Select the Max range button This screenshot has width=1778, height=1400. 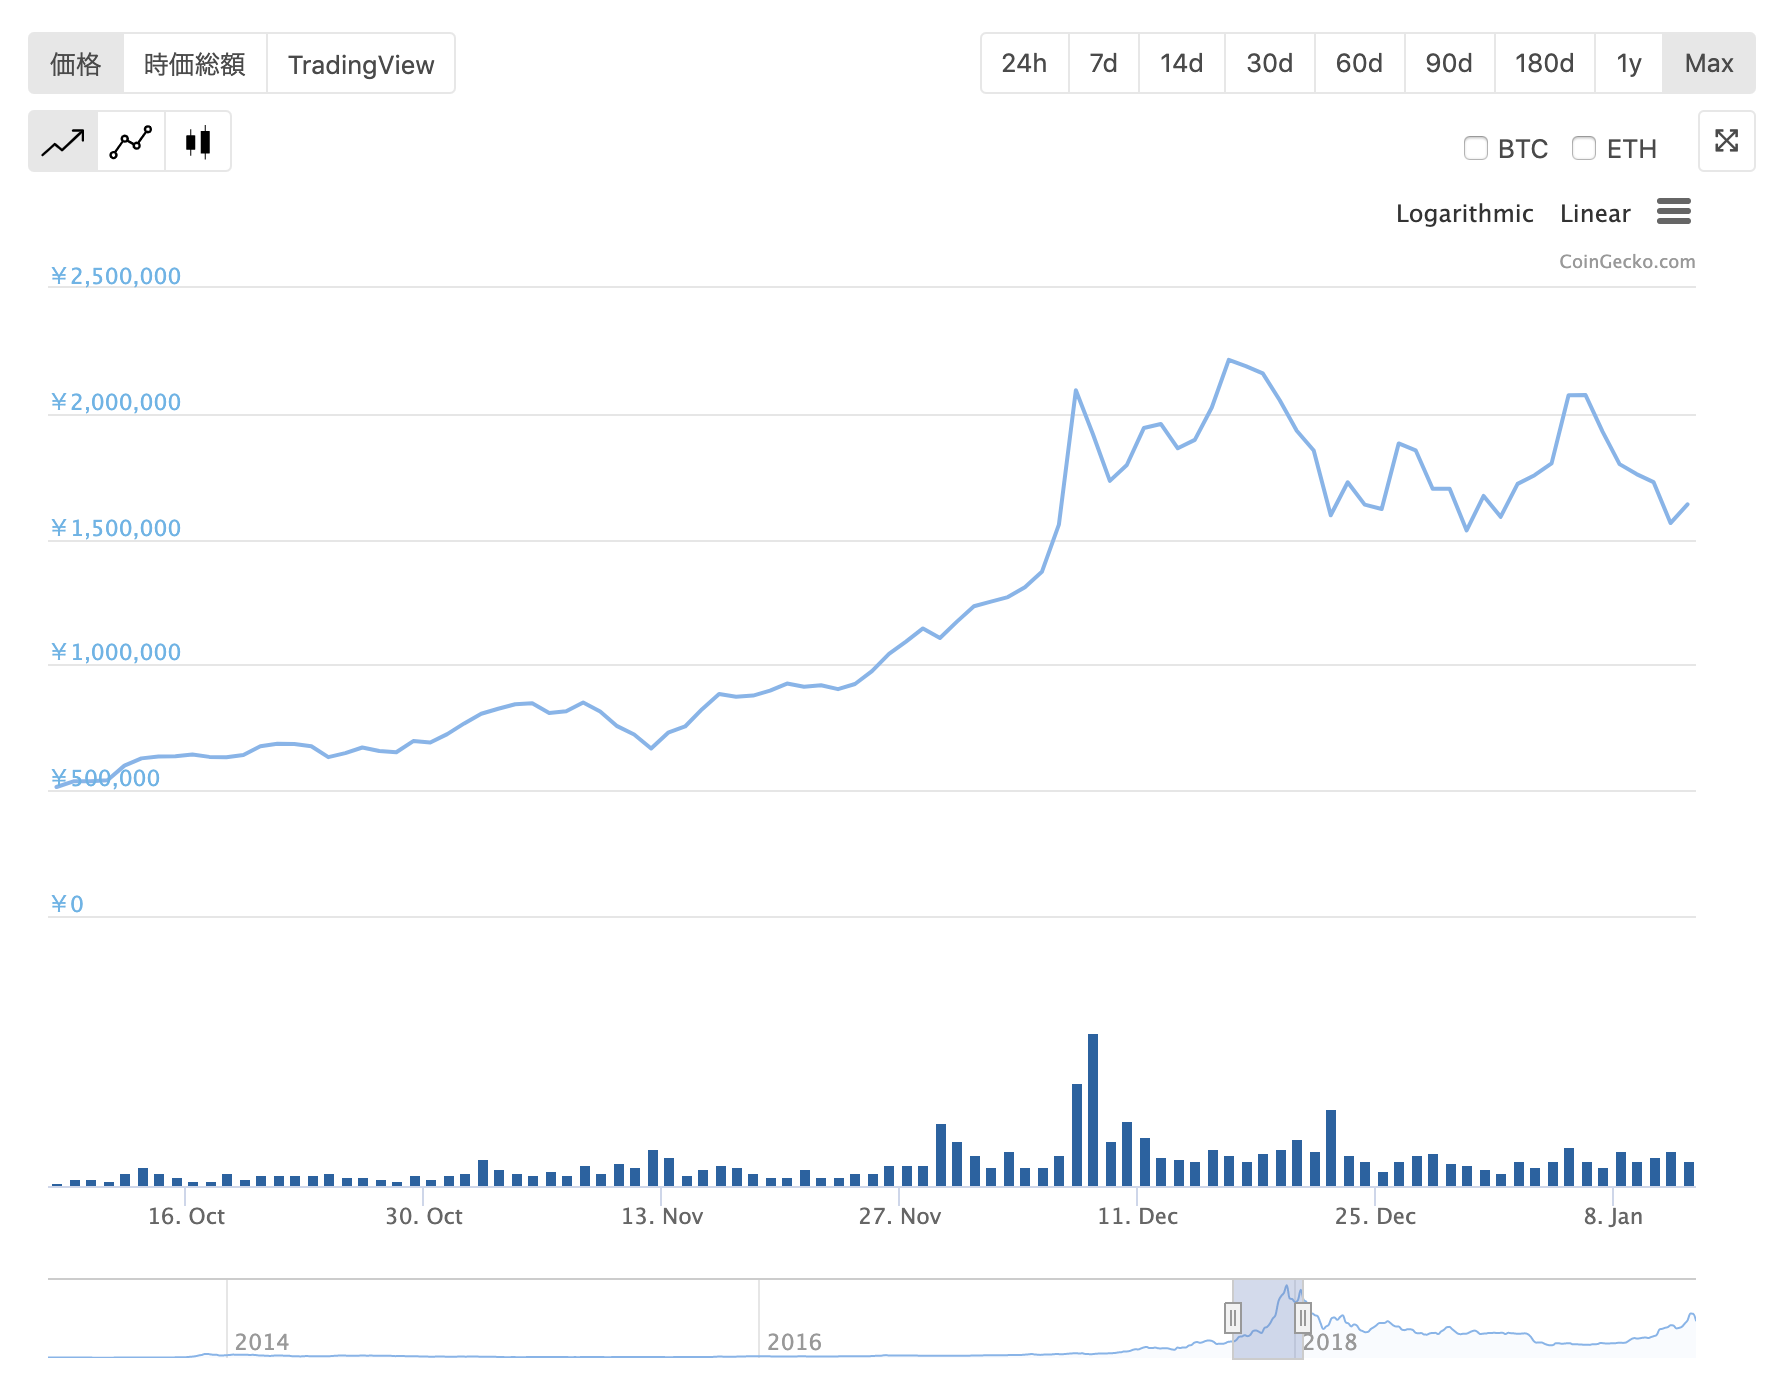coord(1708,63)
